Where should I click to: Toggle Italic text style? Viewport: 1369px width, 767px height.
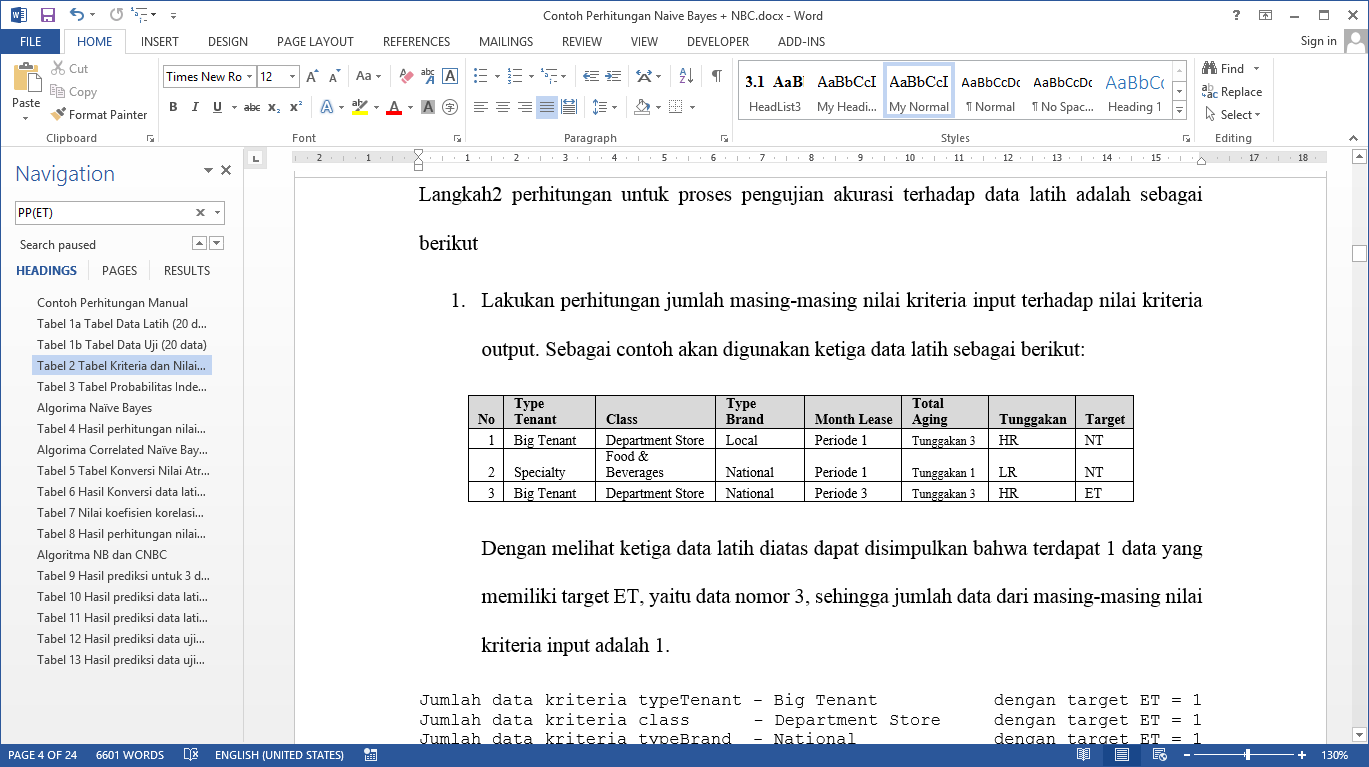(x=195, y=107)
